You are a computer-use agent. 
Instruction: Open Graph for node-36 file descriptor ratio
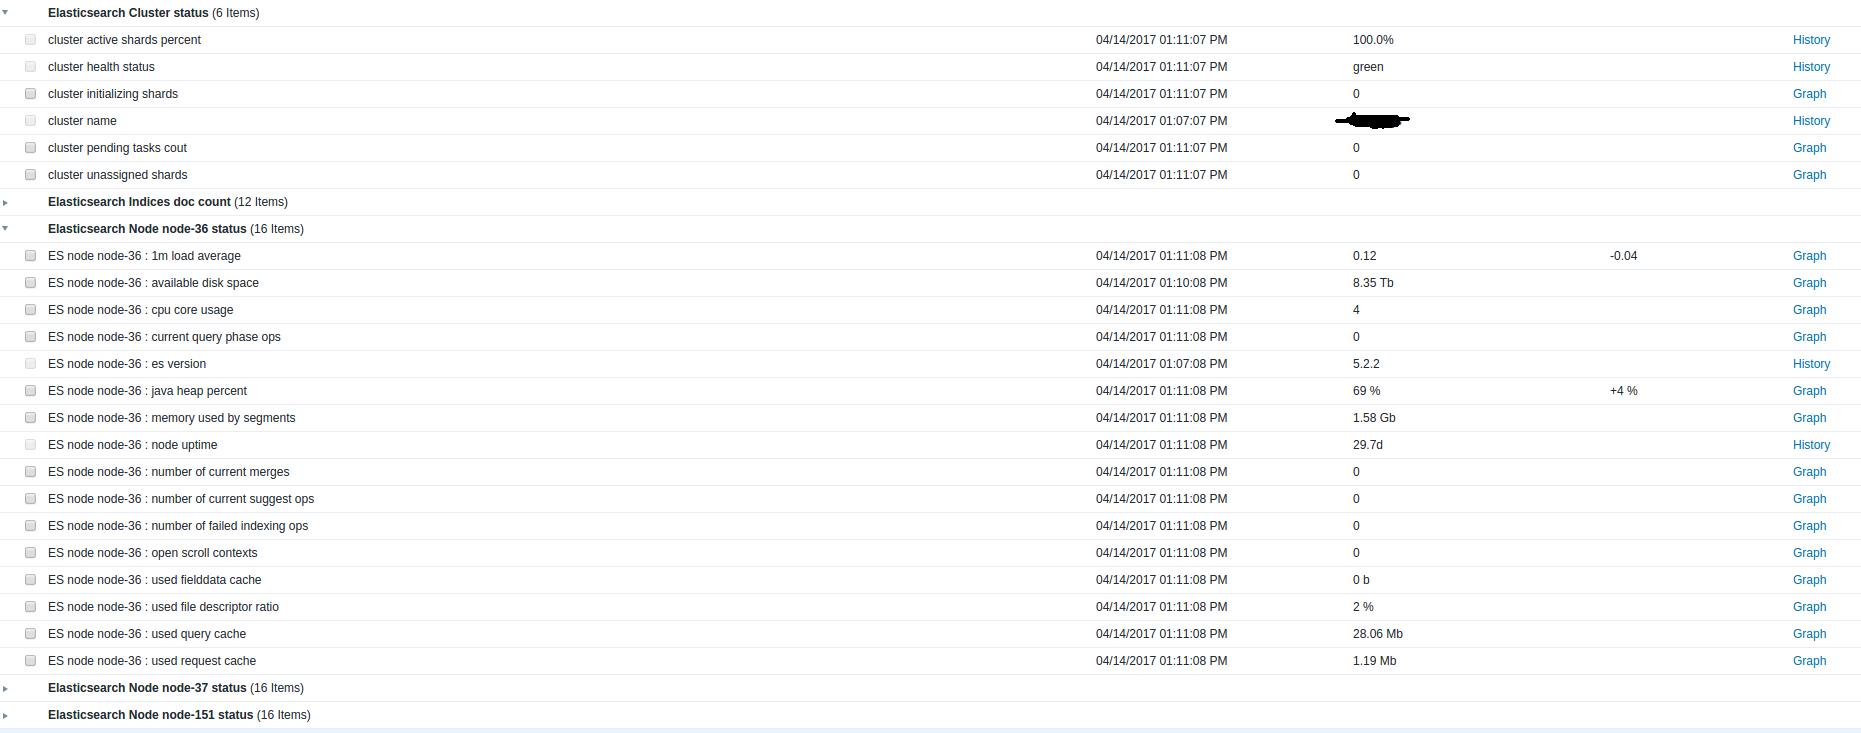click(1809, 607)
